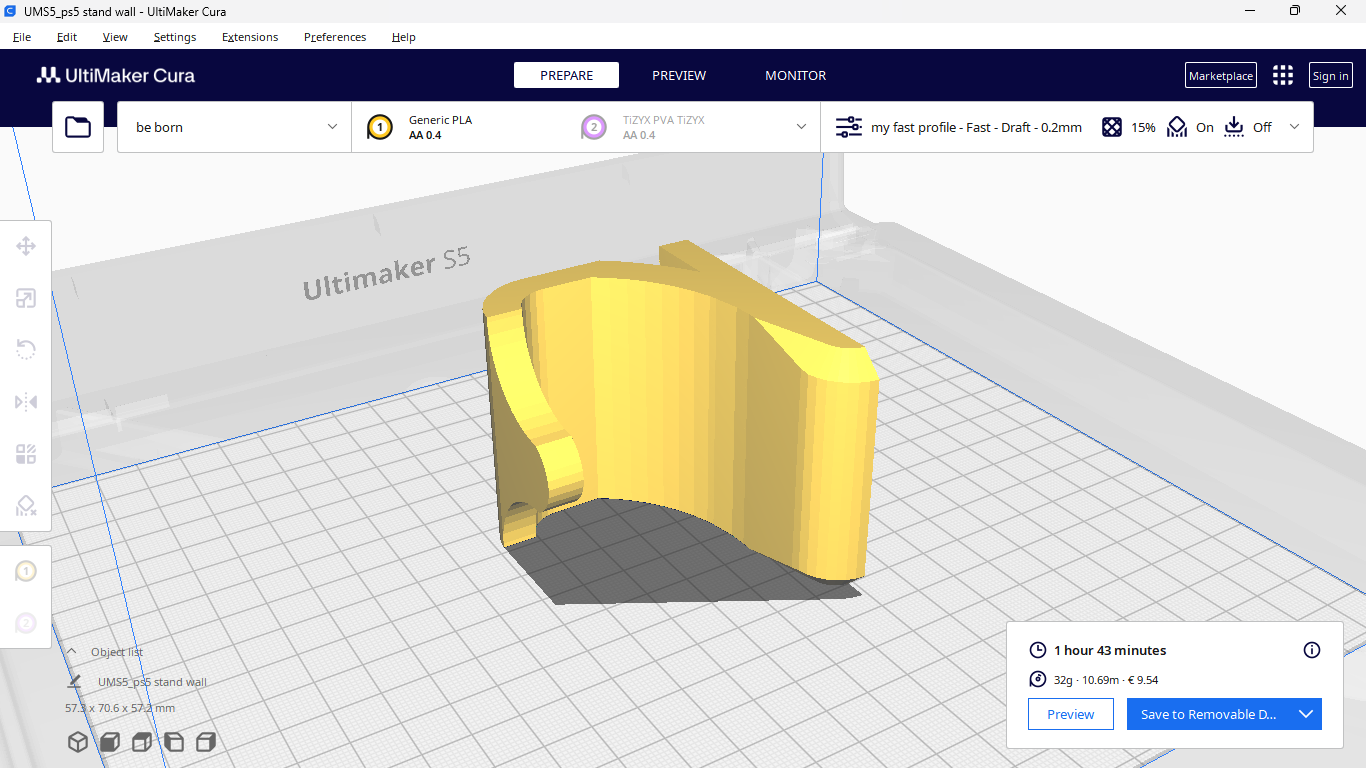Viewport: 1366px width, 768px height.
Task: Click the PREPARE stage tab
Action: click(566, 75)
